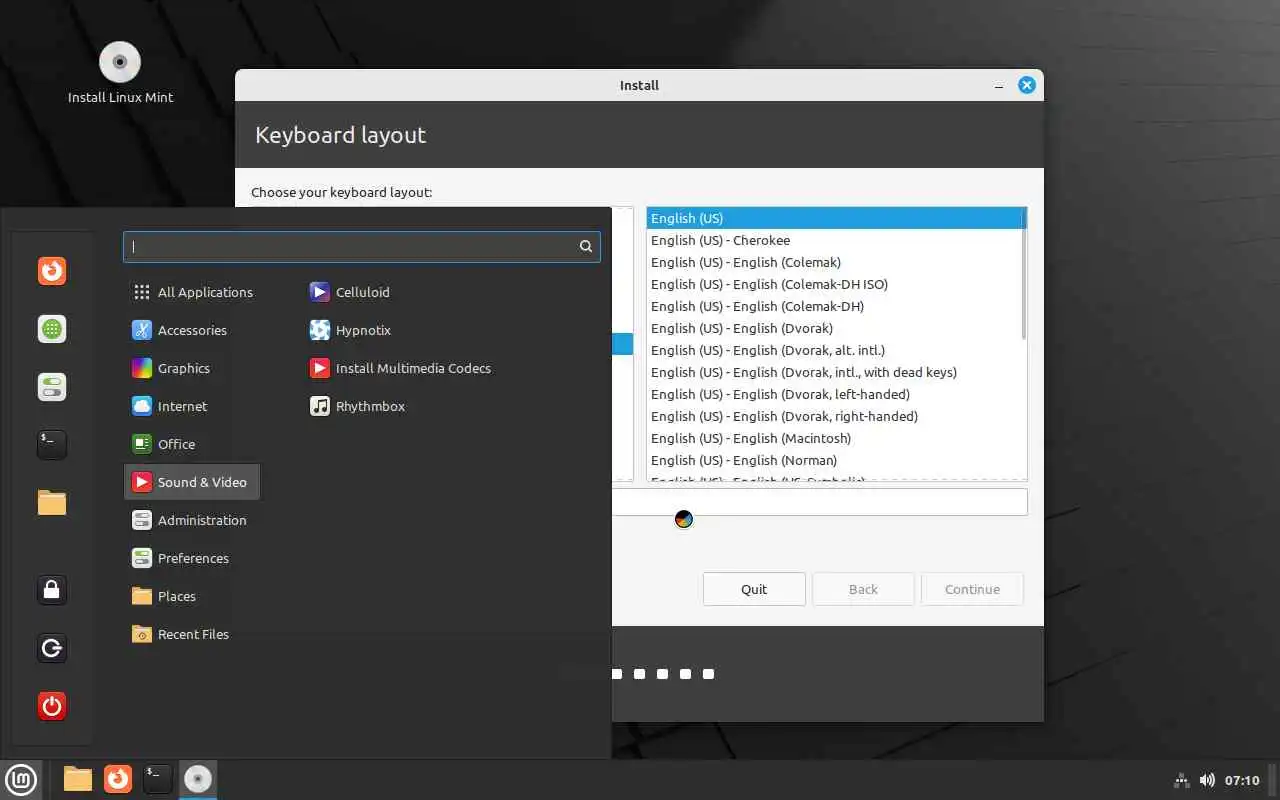Select the Preferences category

(192, 558)
